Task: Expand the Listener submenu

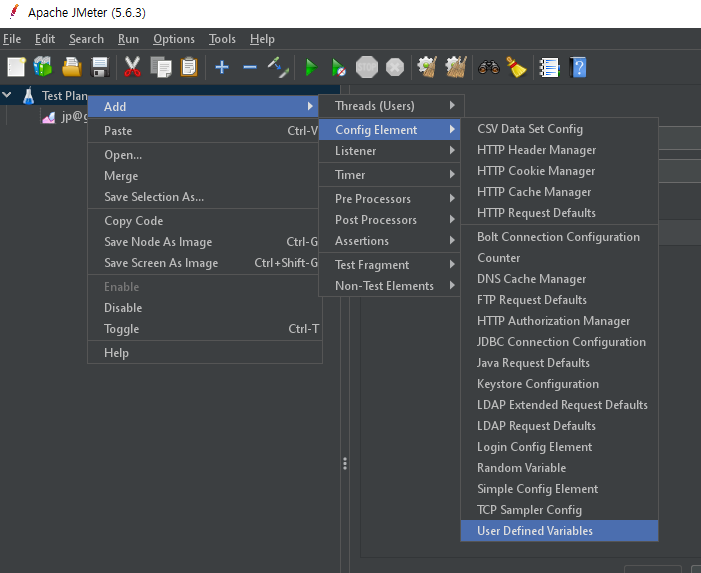Action: point(390,151)
